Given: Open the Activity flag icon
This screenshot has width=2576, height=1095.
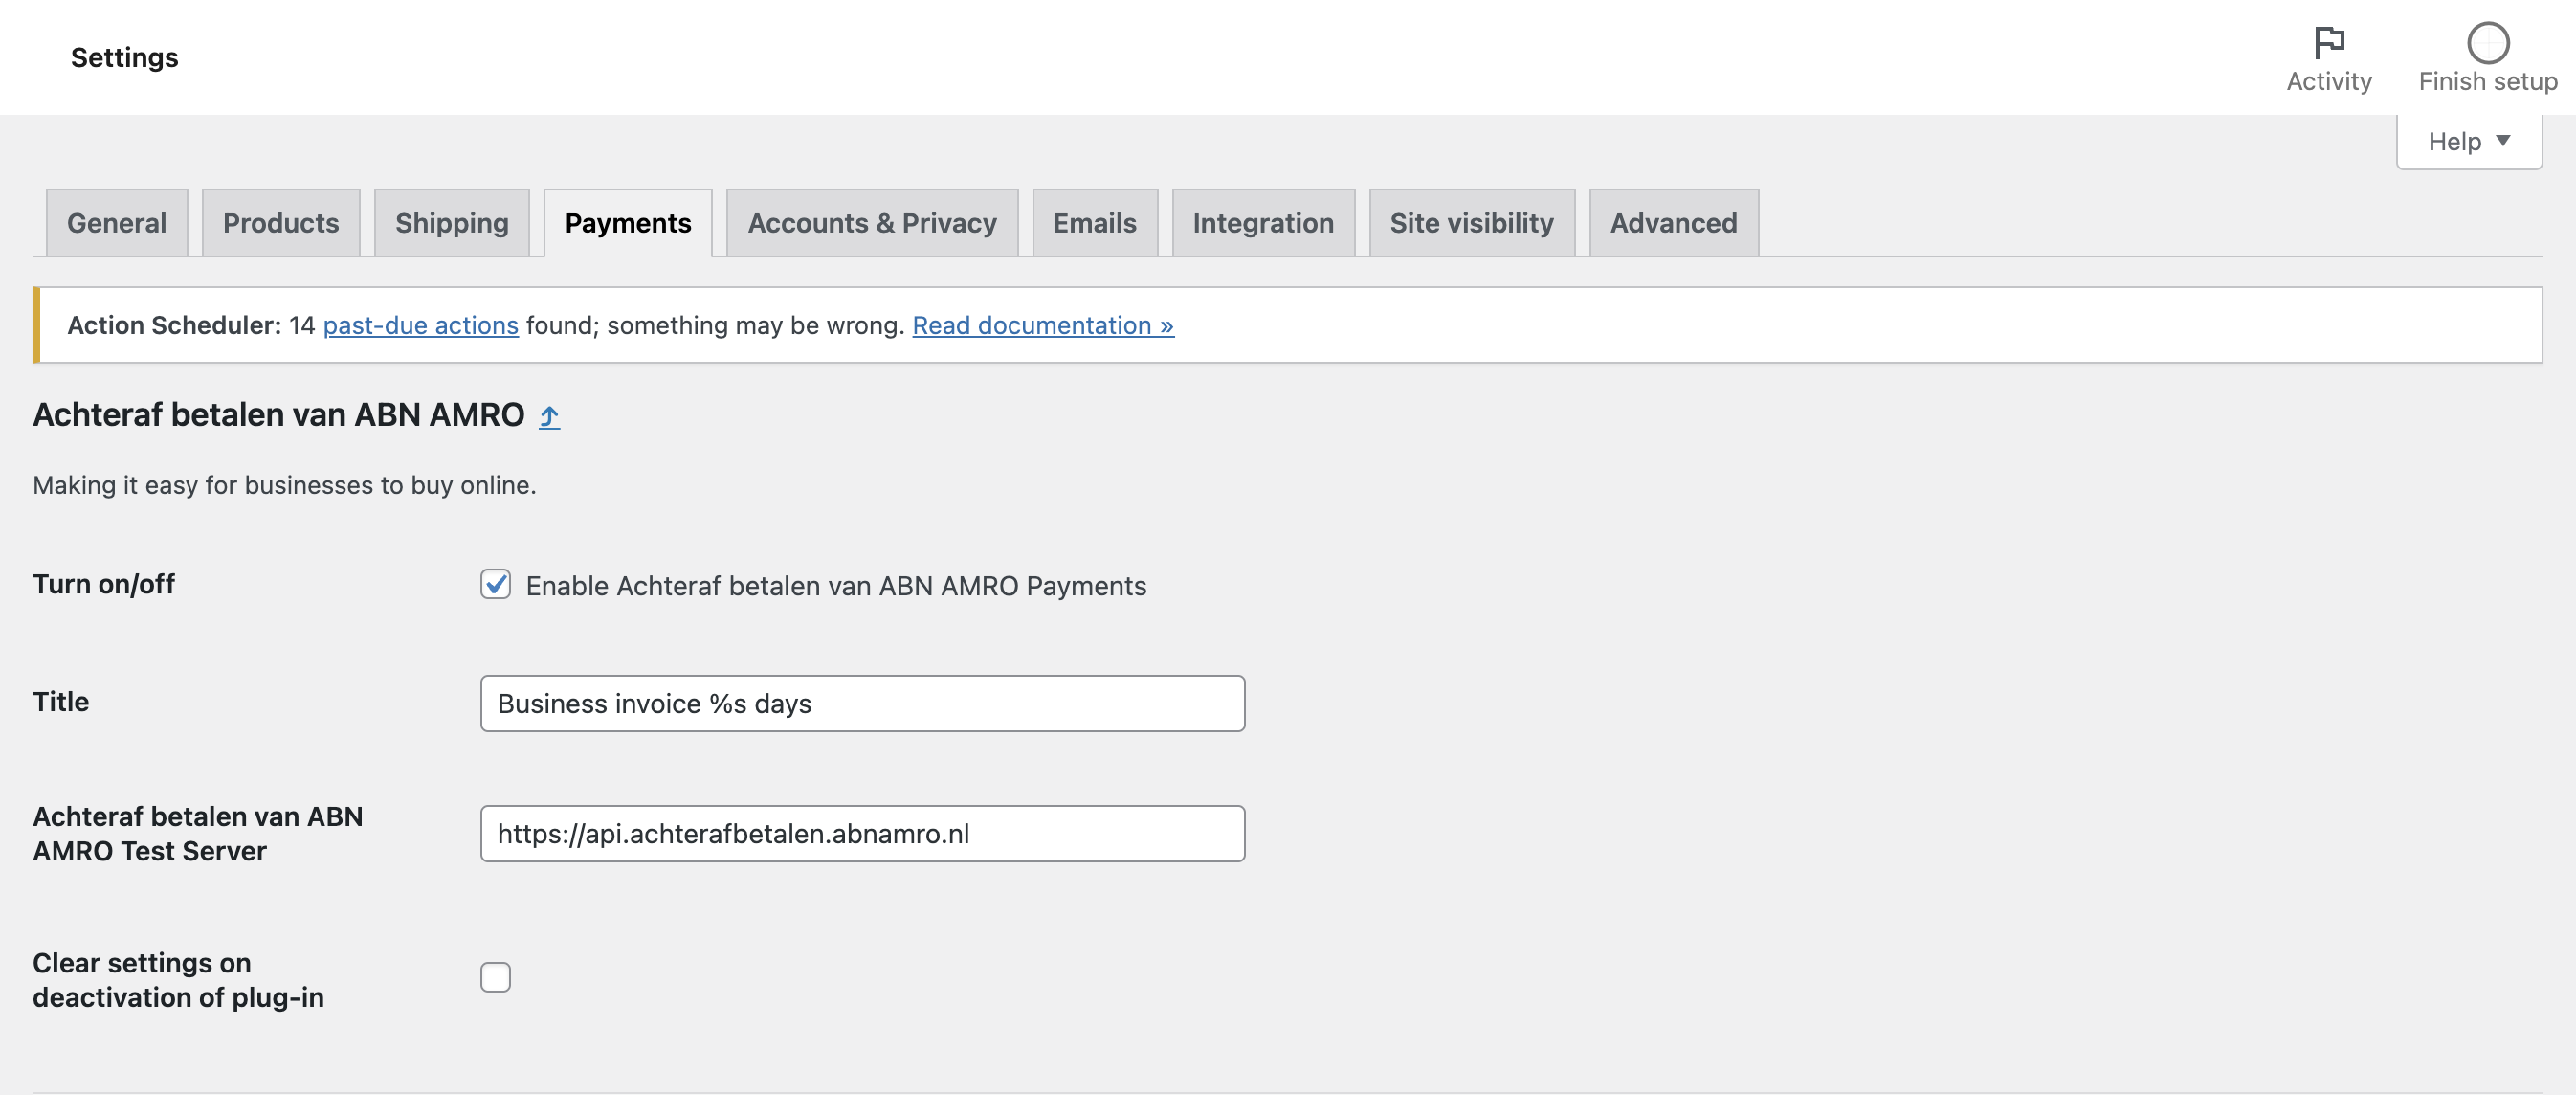Looking at the screenshot, I should click(2329, 43).
